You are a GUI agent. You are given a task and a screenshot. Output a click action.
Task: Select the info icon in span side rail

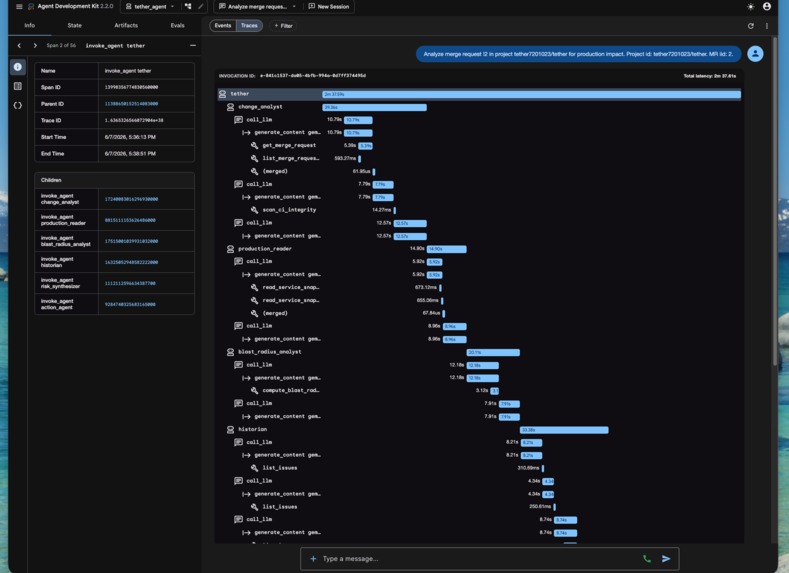point(18,67)
